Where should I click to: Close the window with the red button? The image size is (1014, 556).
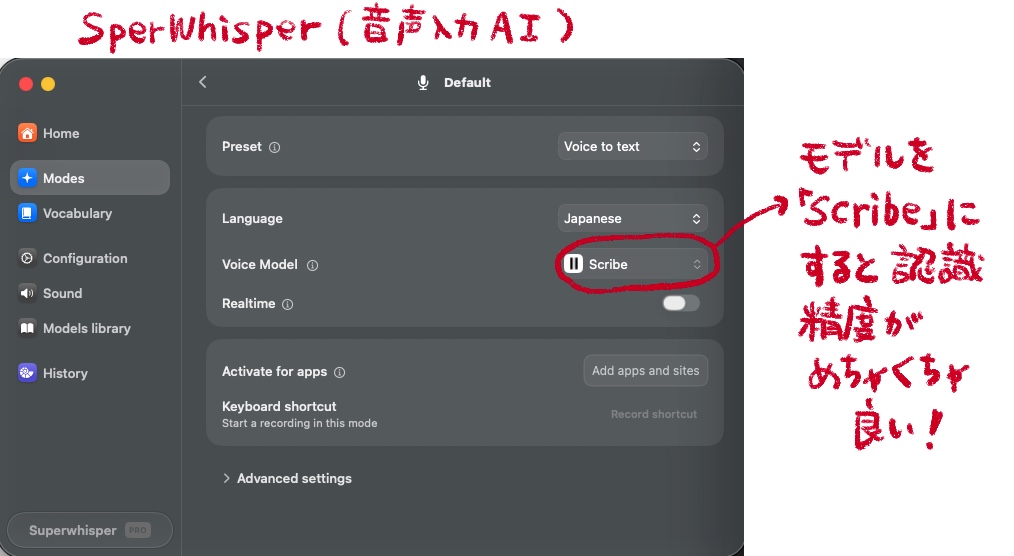26,84
